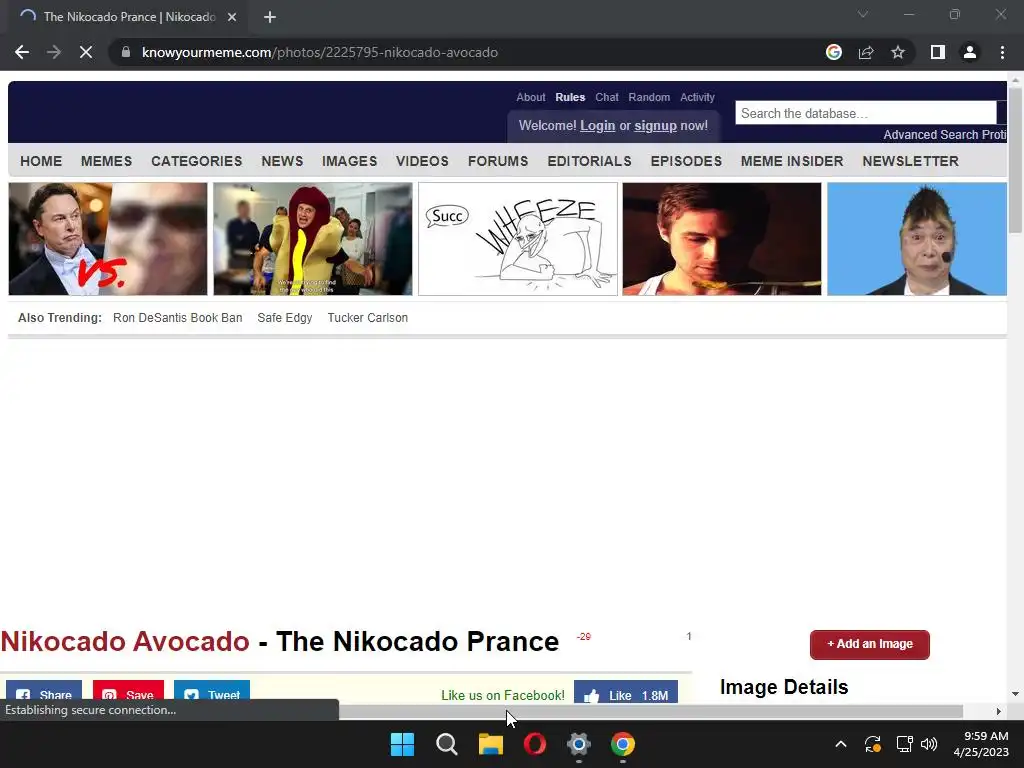Open Windows taskbar Search
This screenshot has width=1024, height=768.
(447, 744)
